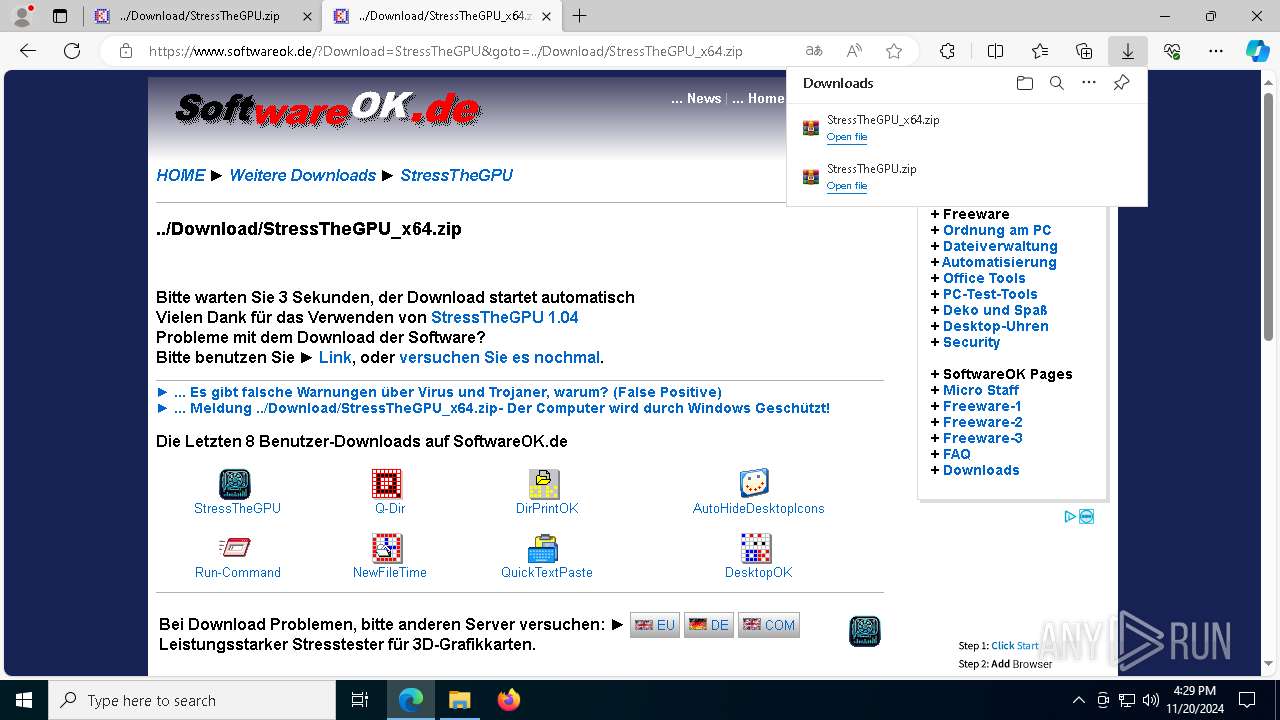Image resolution: width=1280 pixels, height=720 pixels.
Task: Click the Windows taskbar search box
Action: [x=192, y=700]
